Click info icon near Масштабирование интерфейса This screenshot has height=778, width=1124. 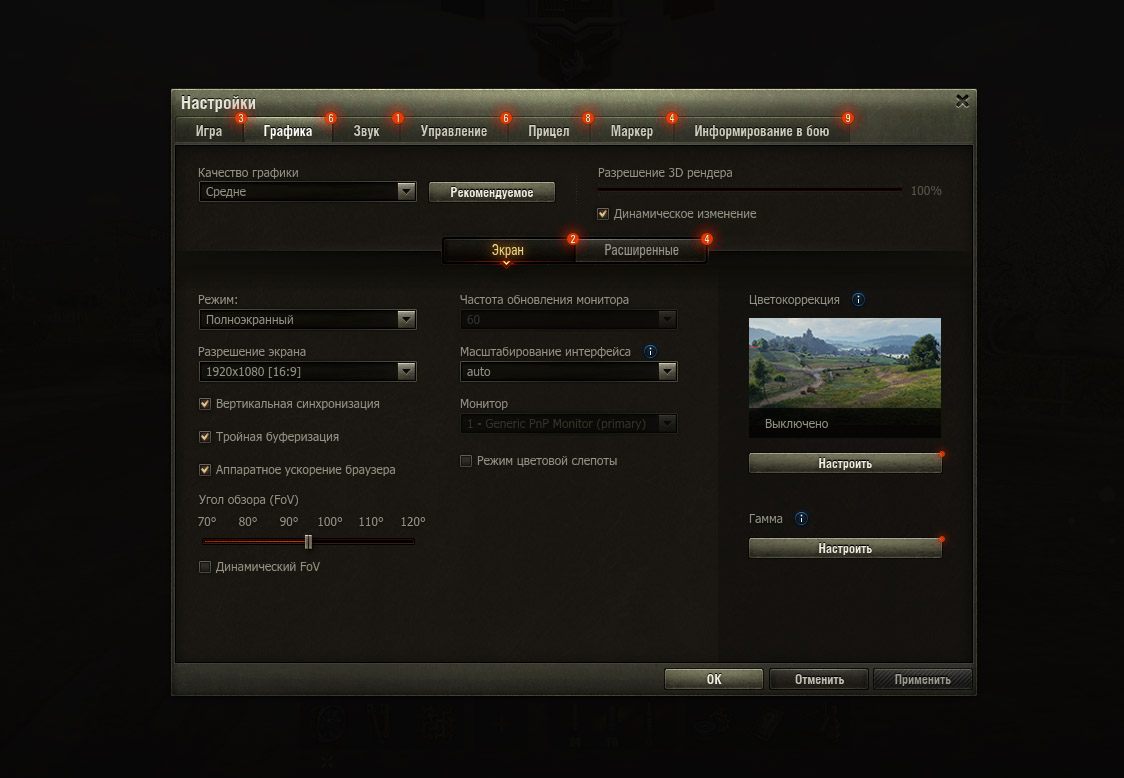tap(651, 352)
